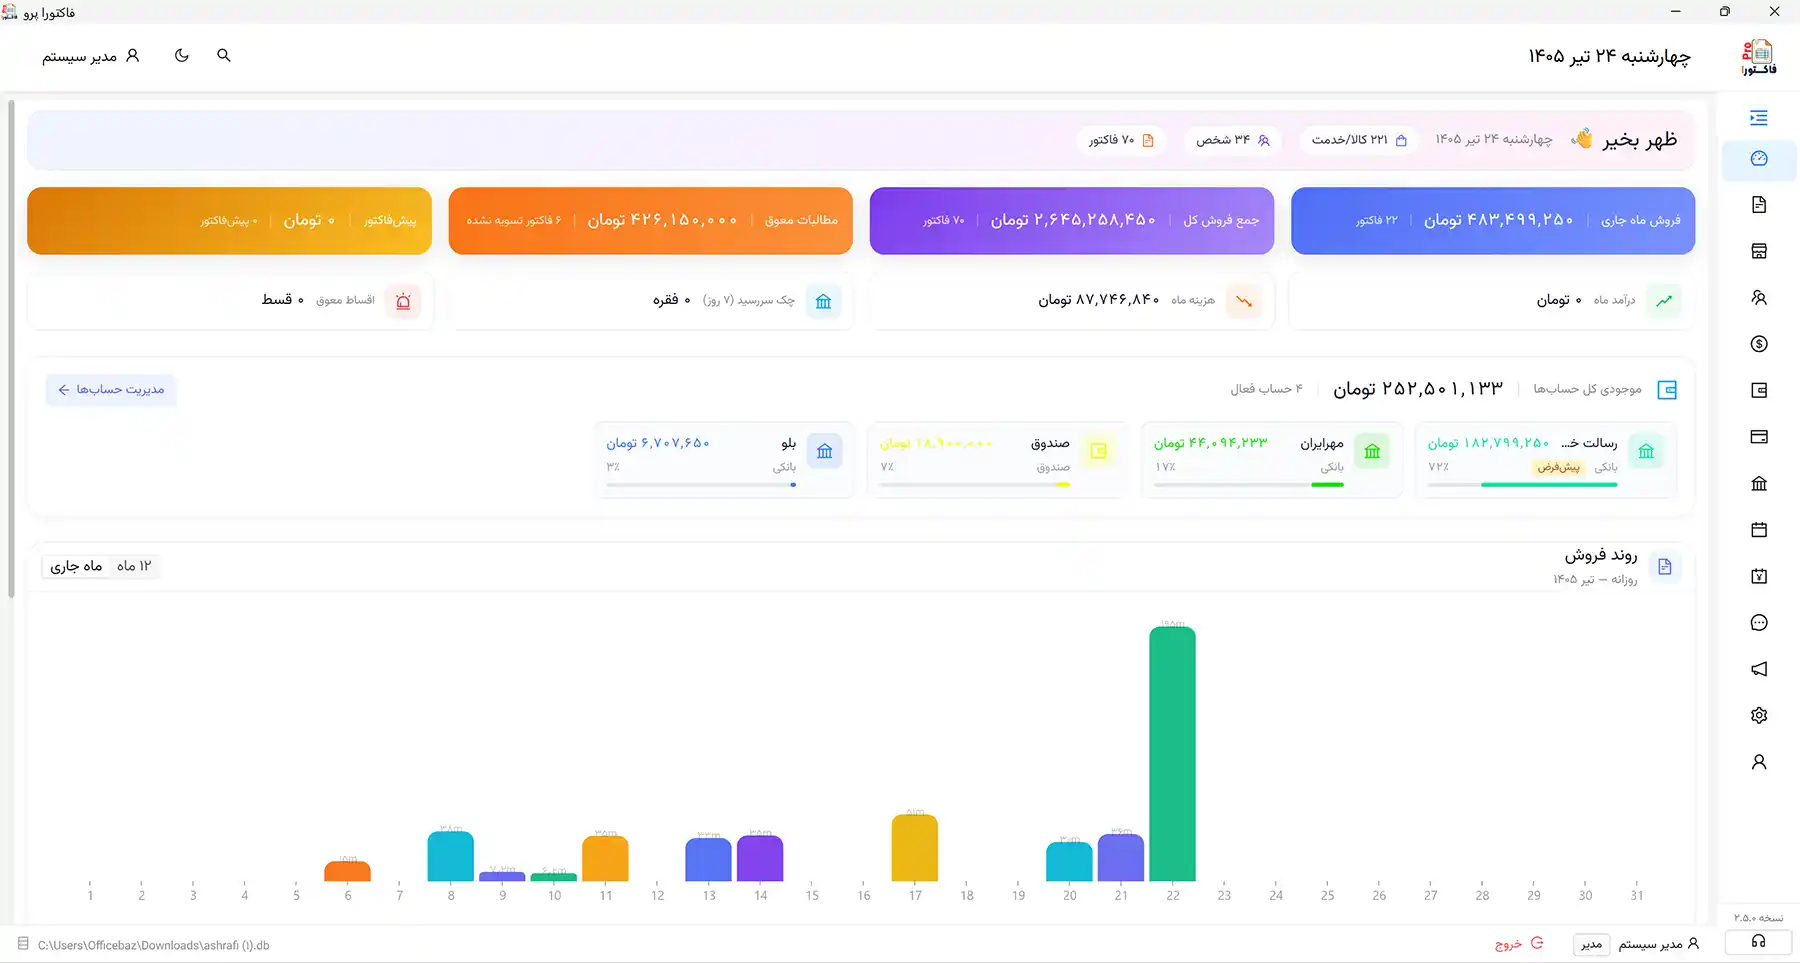Viewport: 1800px width, 963px height.
Task: Click the purple bar for day 14
Action: 760,858
